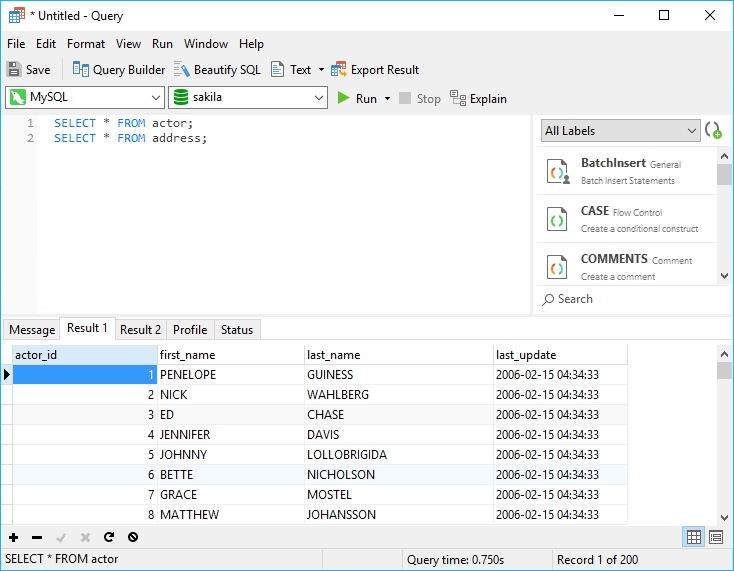Click the Query window title icon

click(17, 15)
